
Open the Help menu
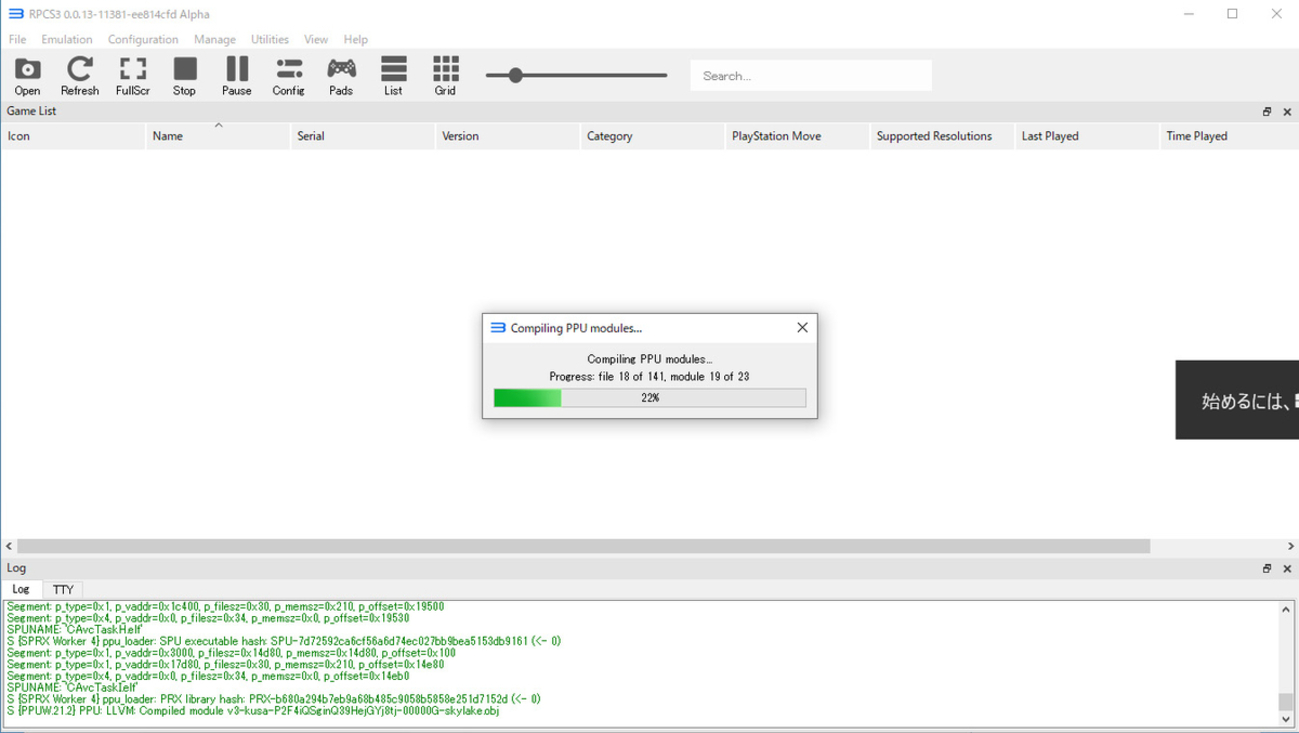coord(355,39)
